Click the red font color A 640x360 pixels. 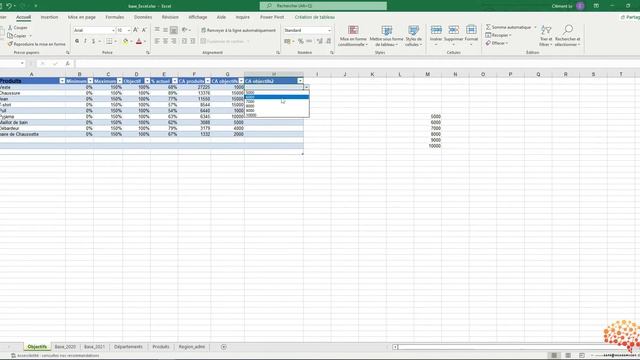pyautogui.click(x=139, y=41)
